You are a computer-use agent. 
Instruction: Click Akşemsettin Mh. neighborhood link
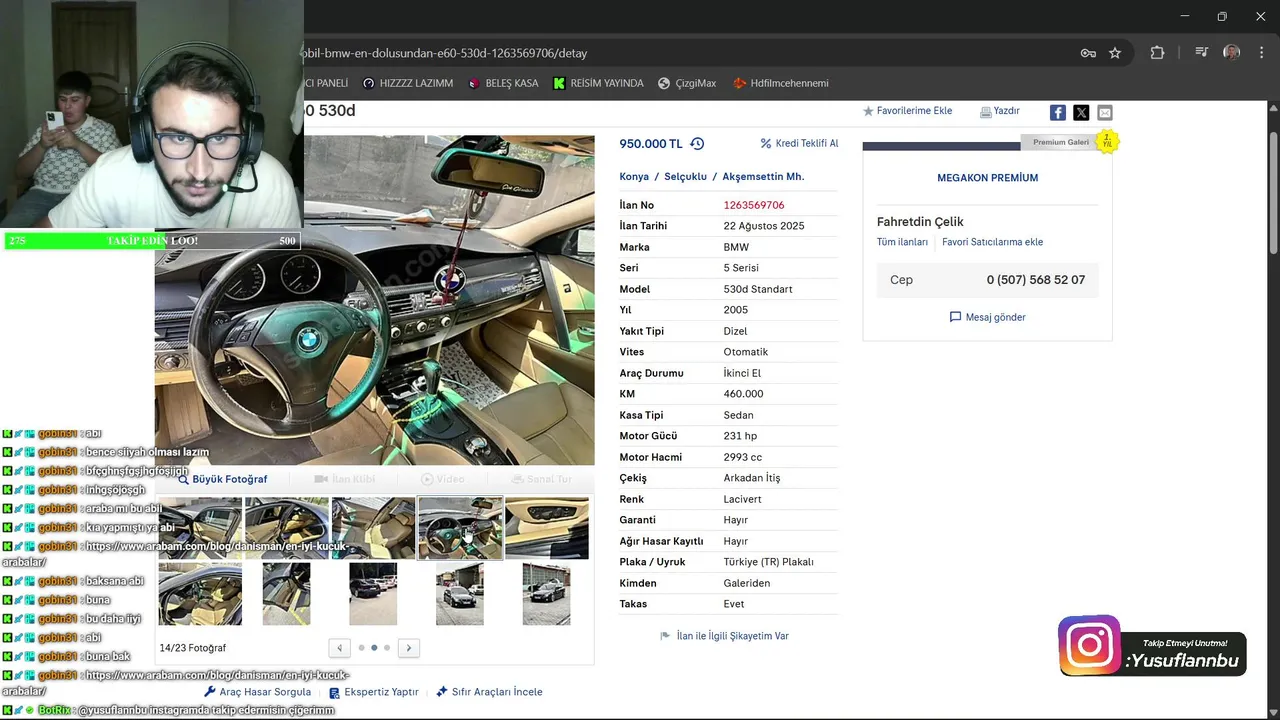(763, 177)
